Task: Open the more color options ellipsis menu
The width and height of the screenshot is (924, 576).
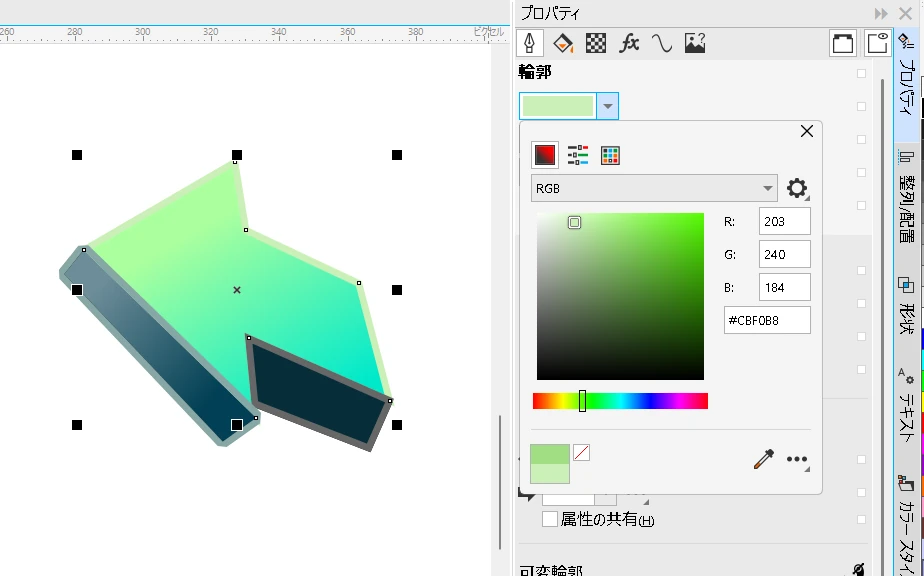Action: [797, 458]
